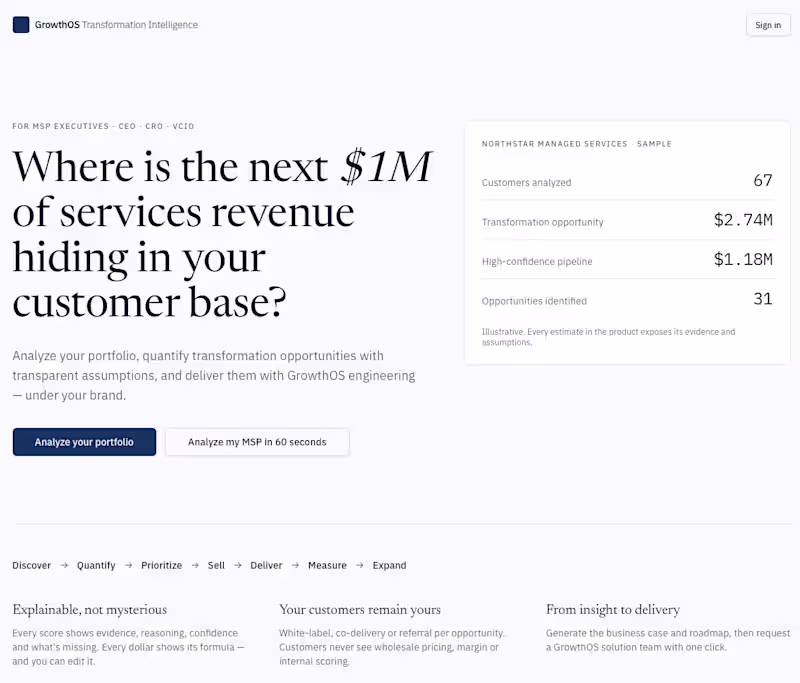Click the arrow between Quantify and Prioritize
800x683 pixels.
point(129,565)
